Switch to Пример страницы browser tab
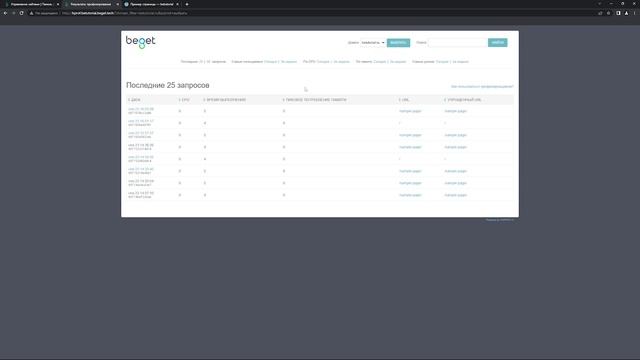Viewport: 640px width, 360px height. (x=150, y=4)
